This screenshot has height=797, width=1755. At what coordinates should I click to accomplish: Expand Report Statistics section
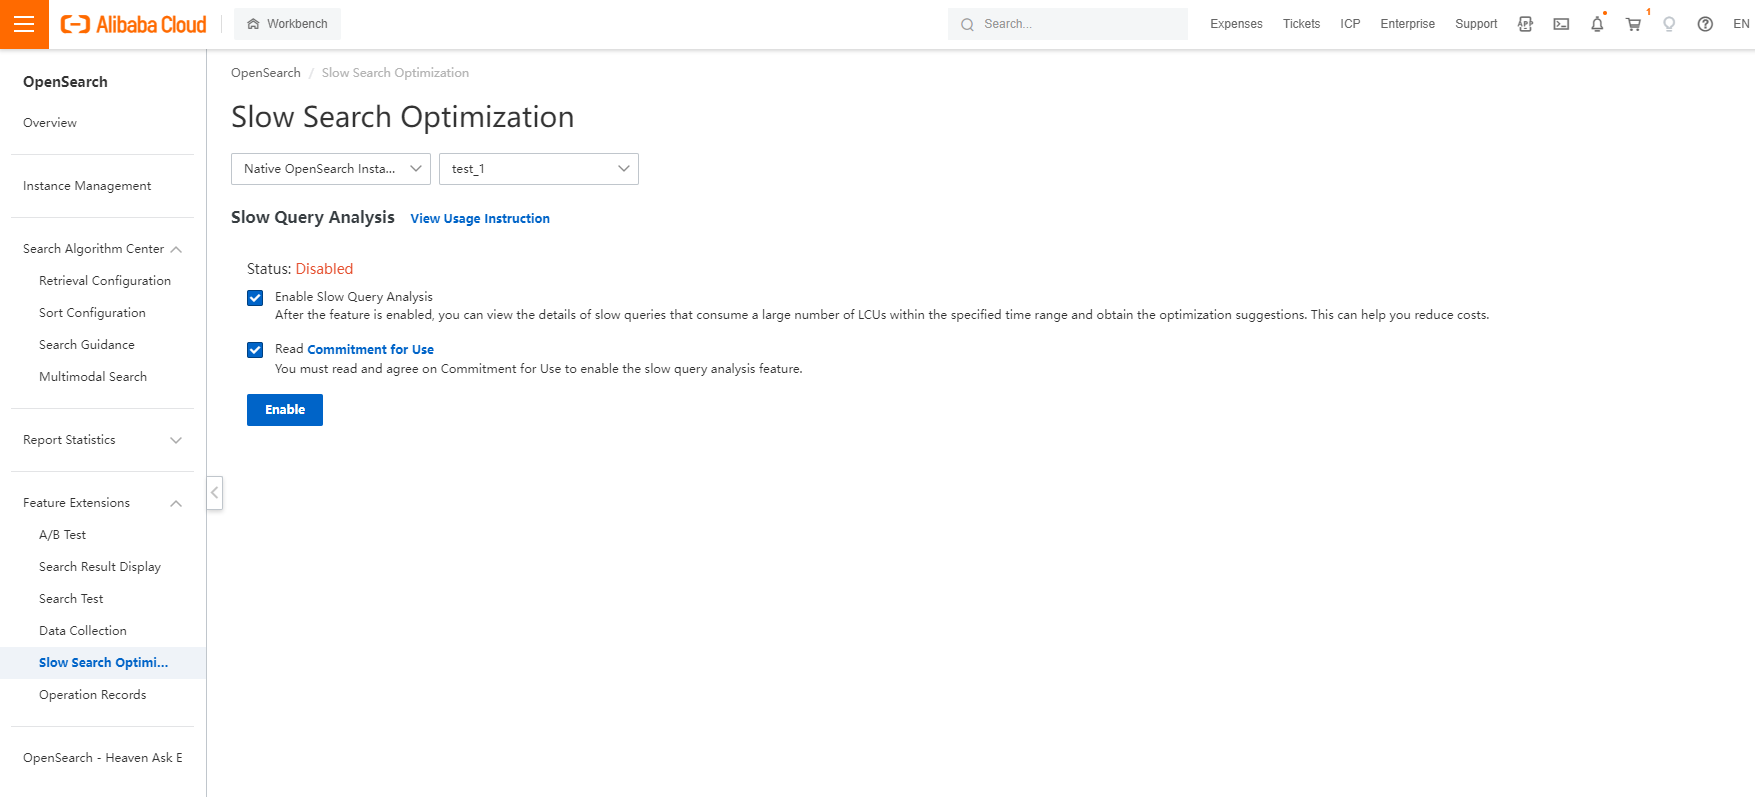[x=102, y=440]
